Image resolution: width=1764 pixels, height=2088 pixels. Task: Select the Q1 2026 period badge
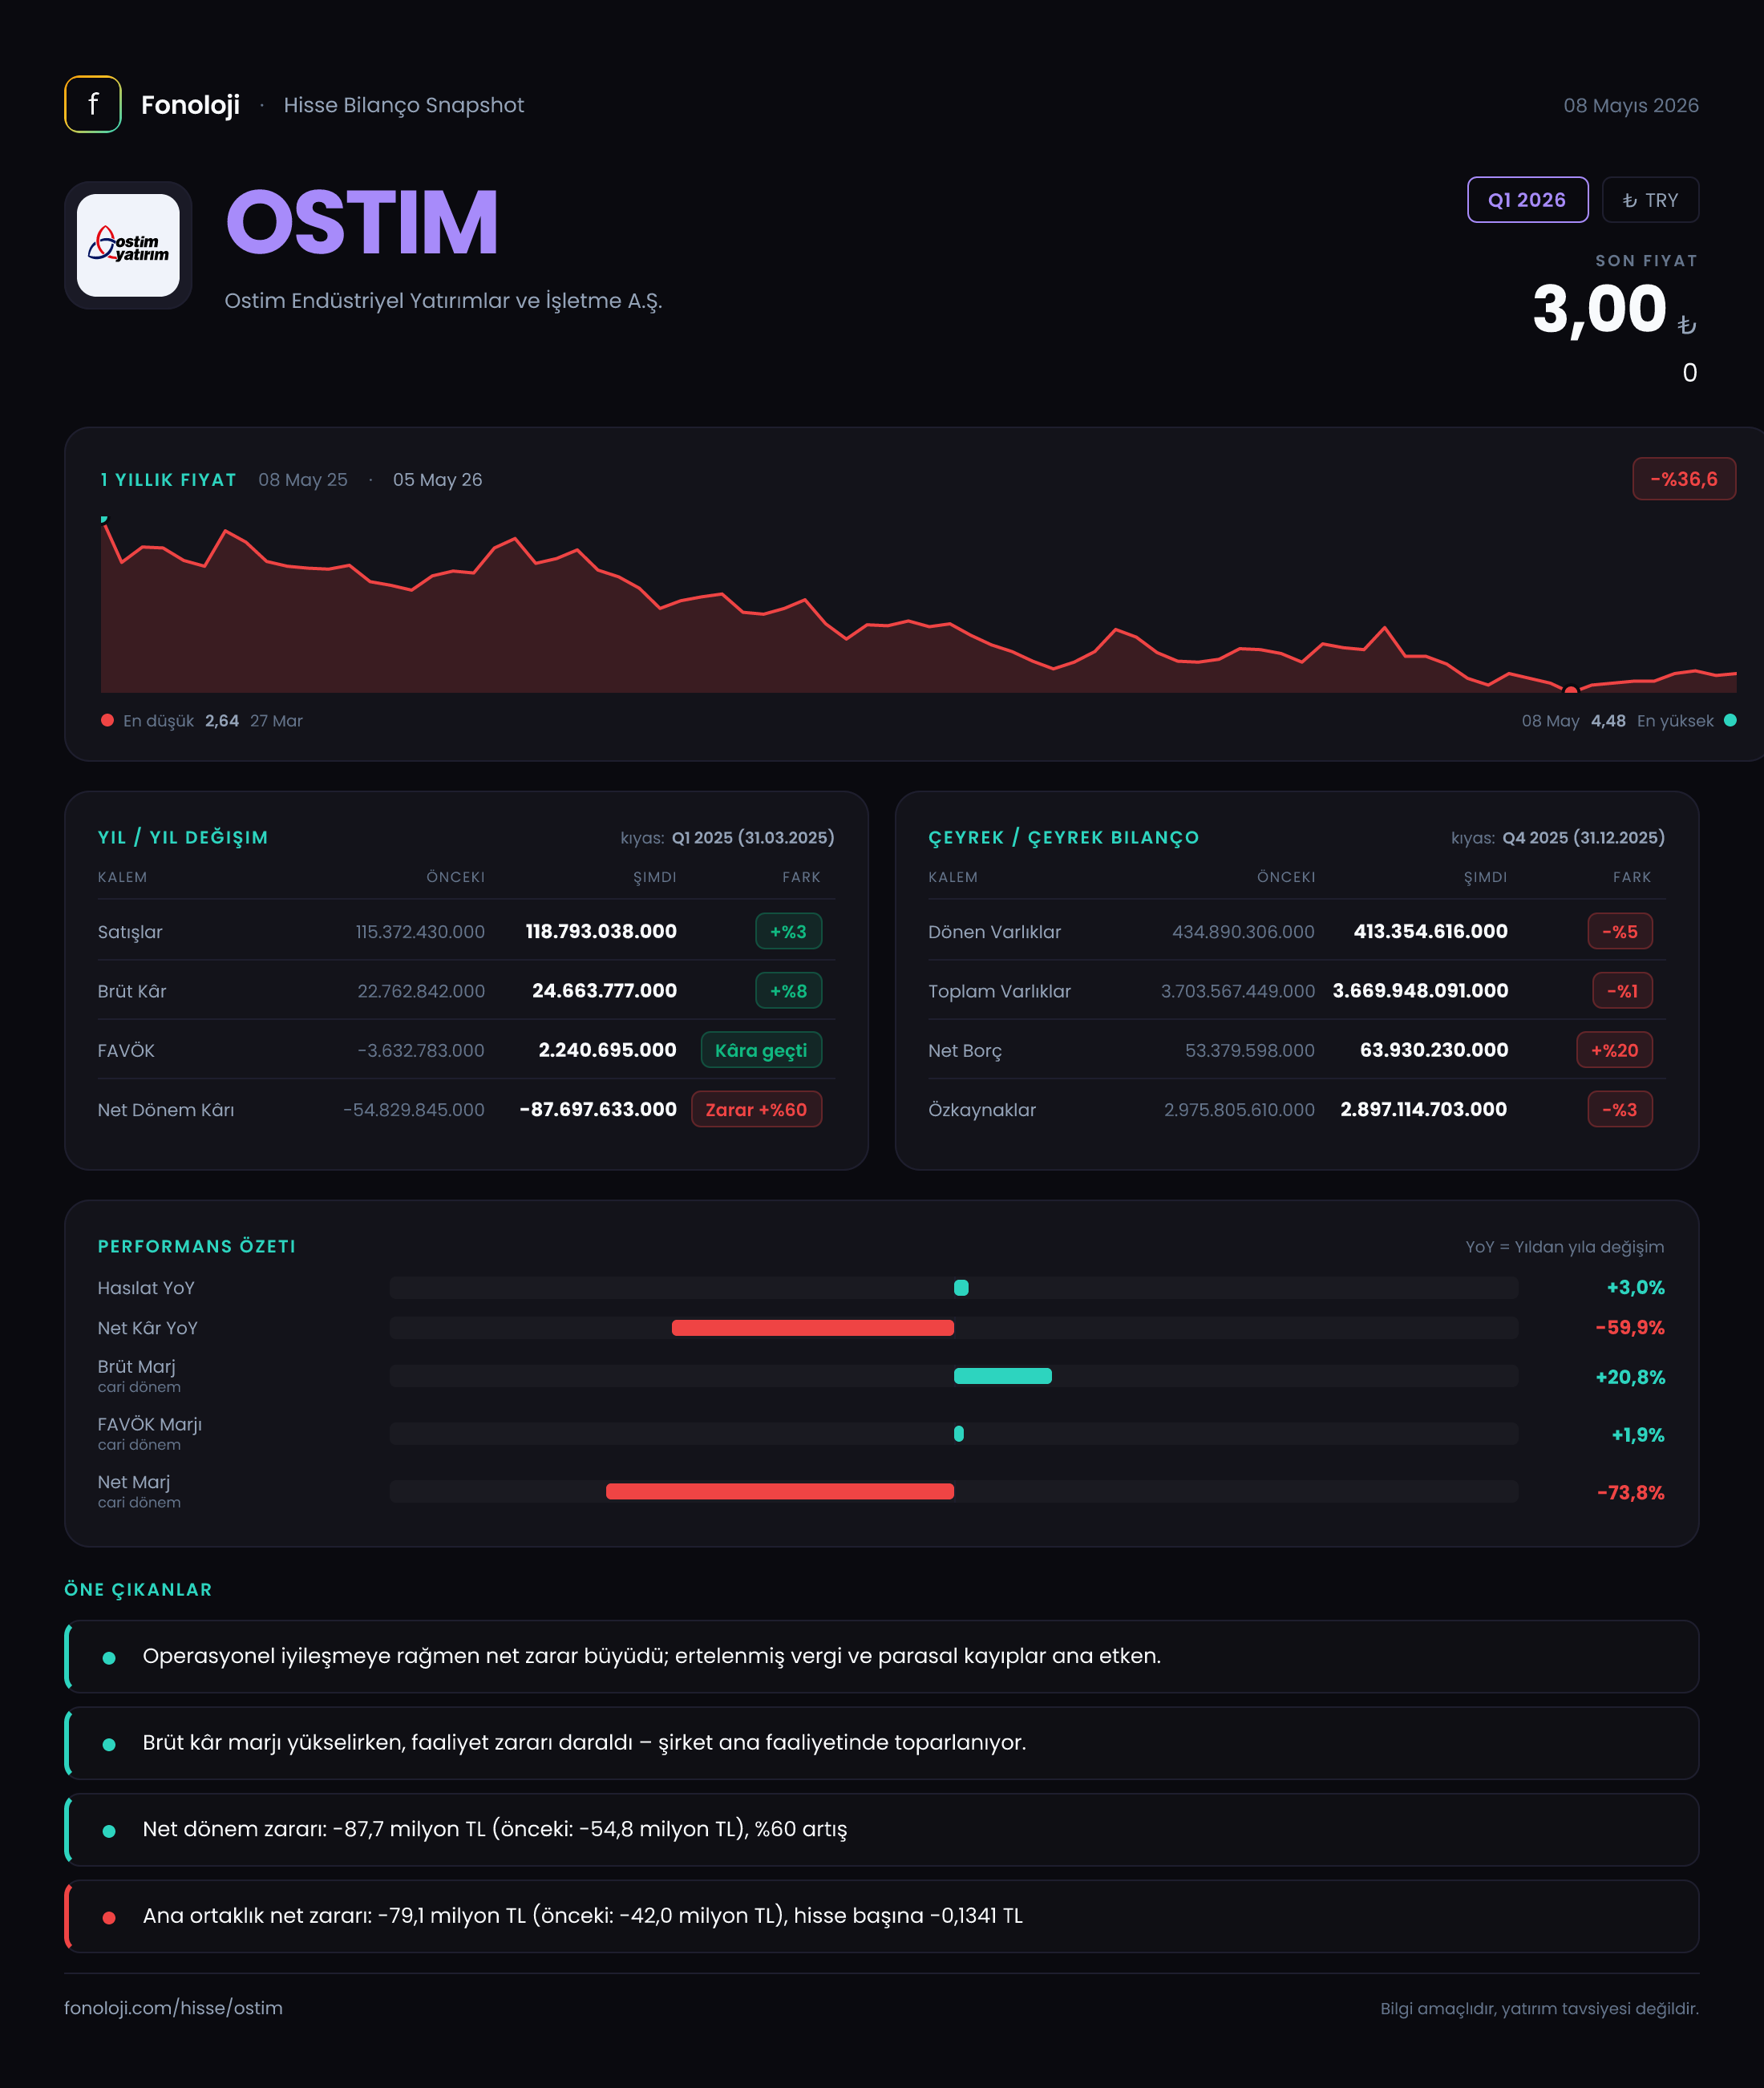point(1527,200)
